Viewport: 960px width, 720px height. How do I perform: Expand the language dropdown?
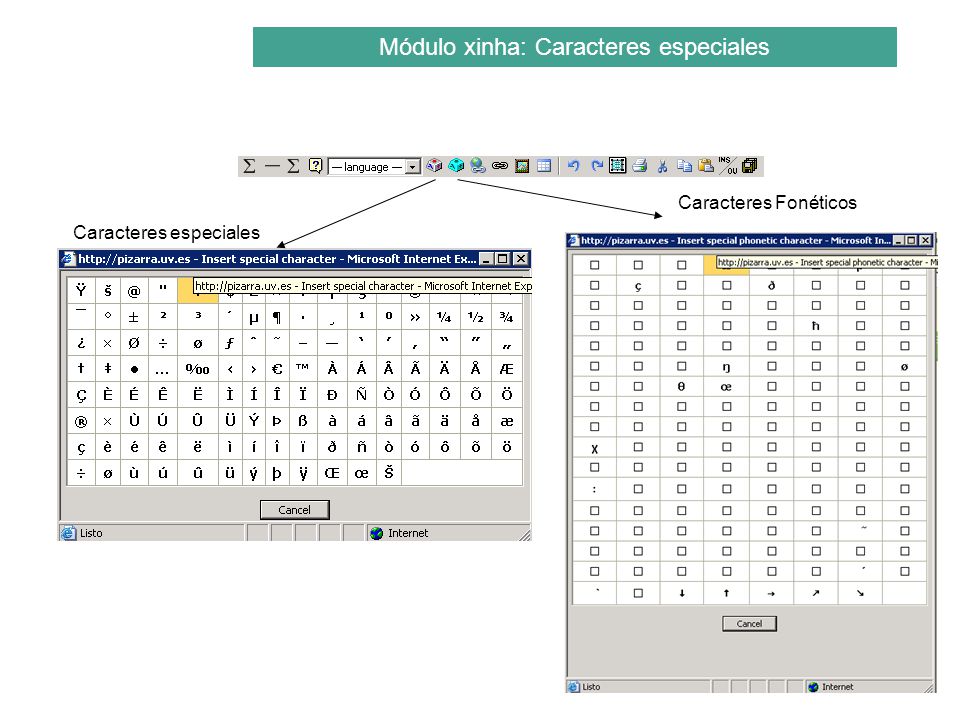pyautogui.click(x=413, y=167)
